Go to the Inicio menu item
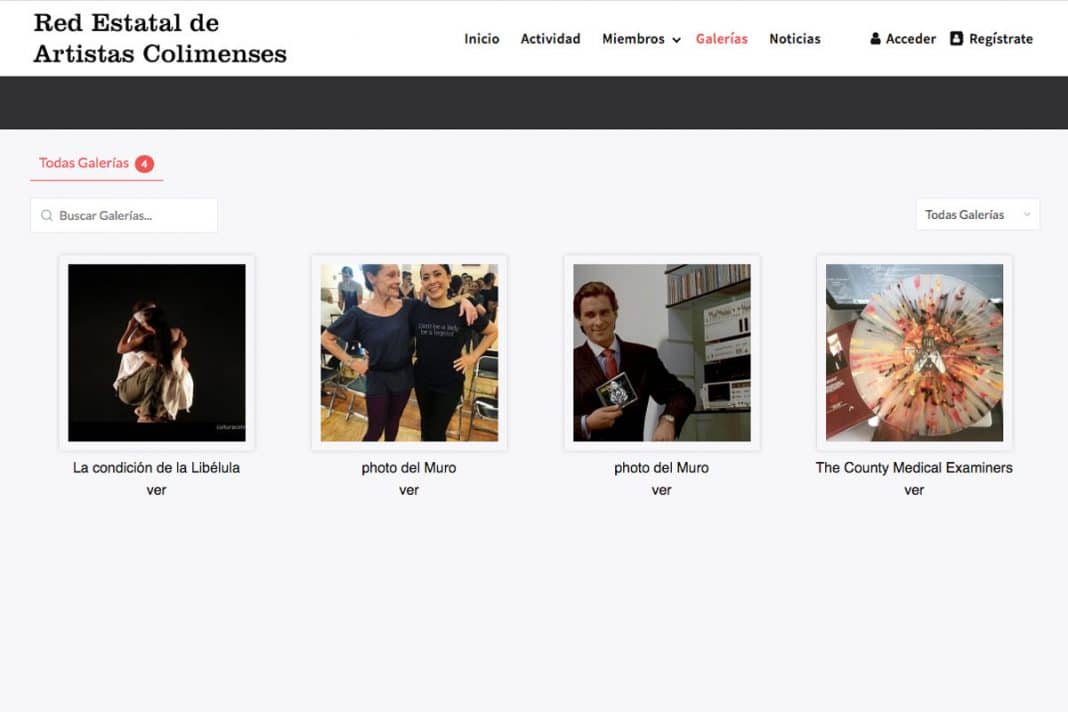Image resolution: width=1068 pixels, height=712 pixels. (482, 39)
